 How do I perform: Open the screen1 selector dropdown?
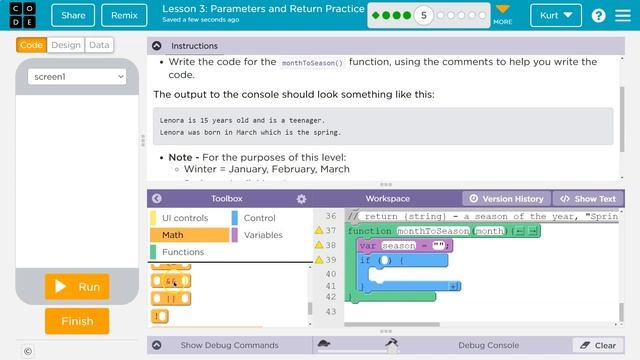[77, 77]
